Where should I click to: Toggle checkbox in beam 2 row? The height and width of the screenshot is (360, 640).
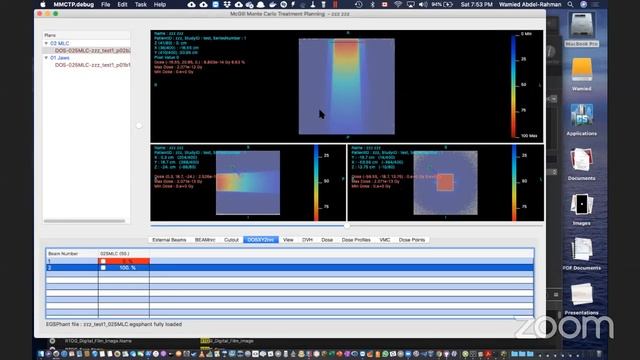click(x=103, y=268)
